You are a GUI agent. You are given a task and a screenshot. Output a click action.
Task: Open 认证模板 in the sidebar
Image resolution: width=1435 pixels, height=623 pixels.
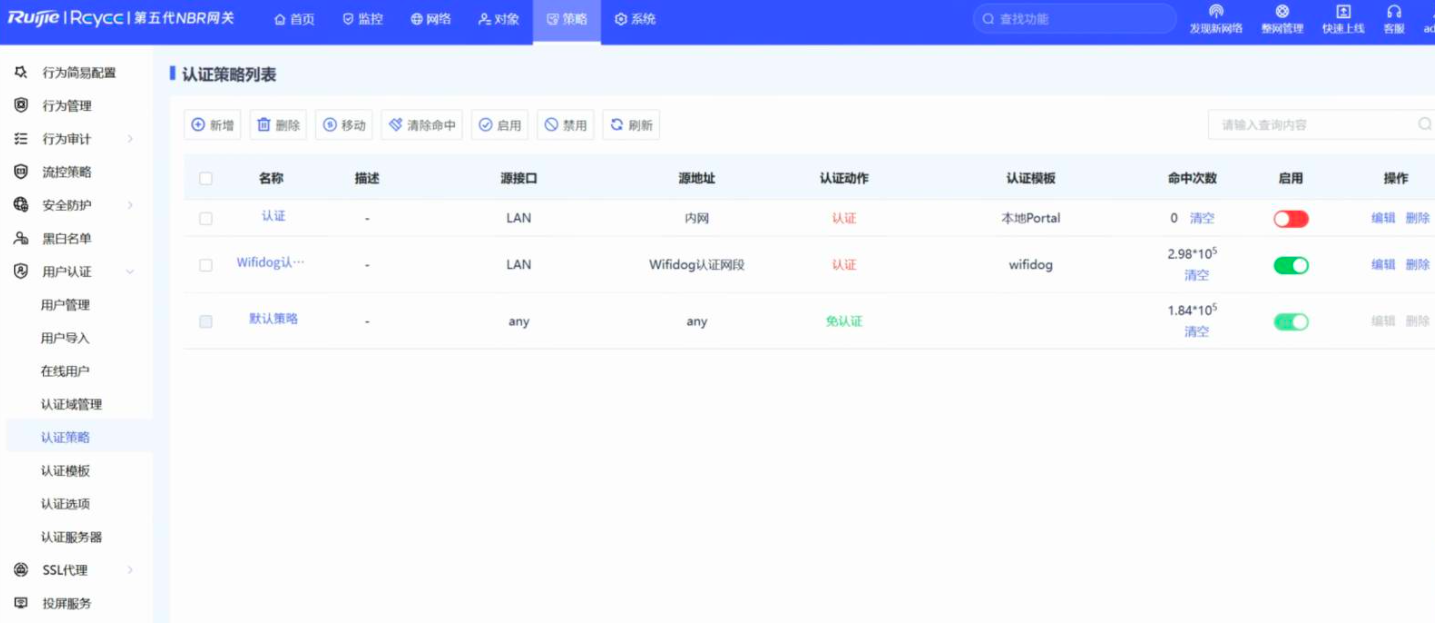[65, 470]
